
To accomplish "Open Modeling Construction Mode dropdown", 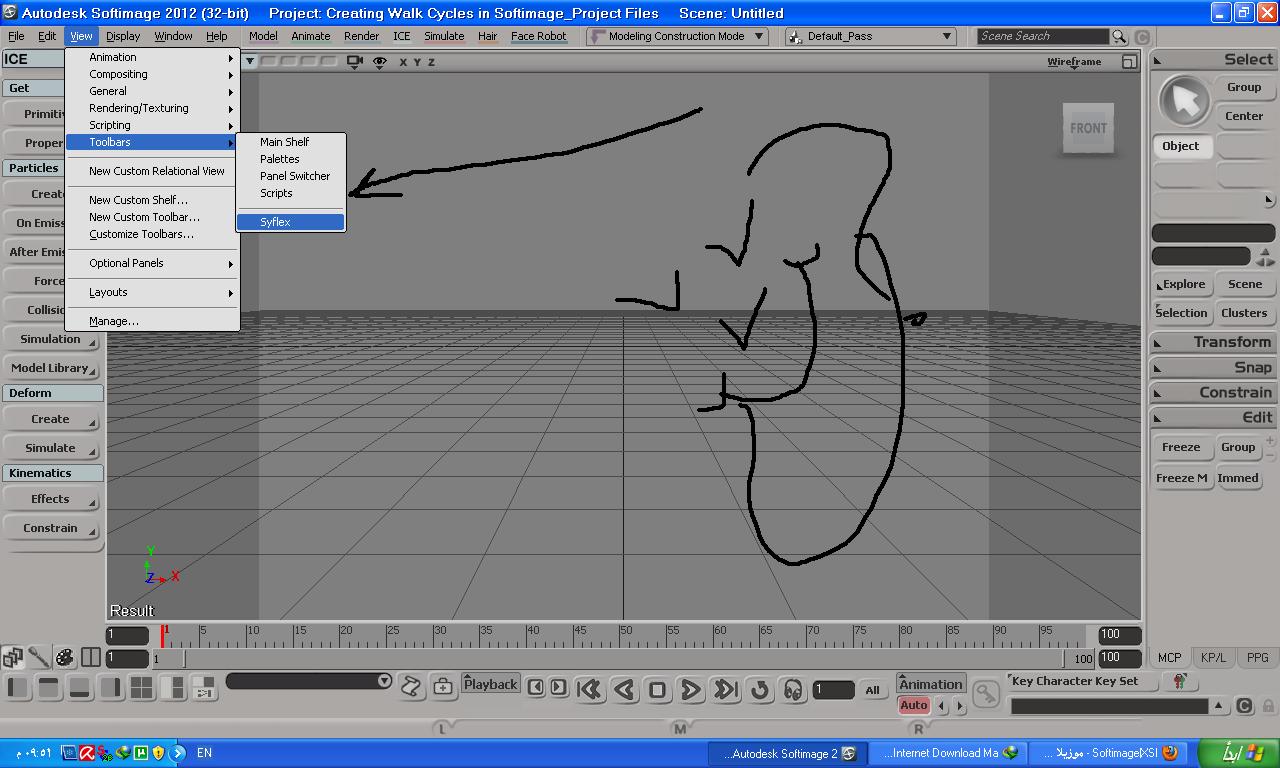I will (x=678, y=36).
